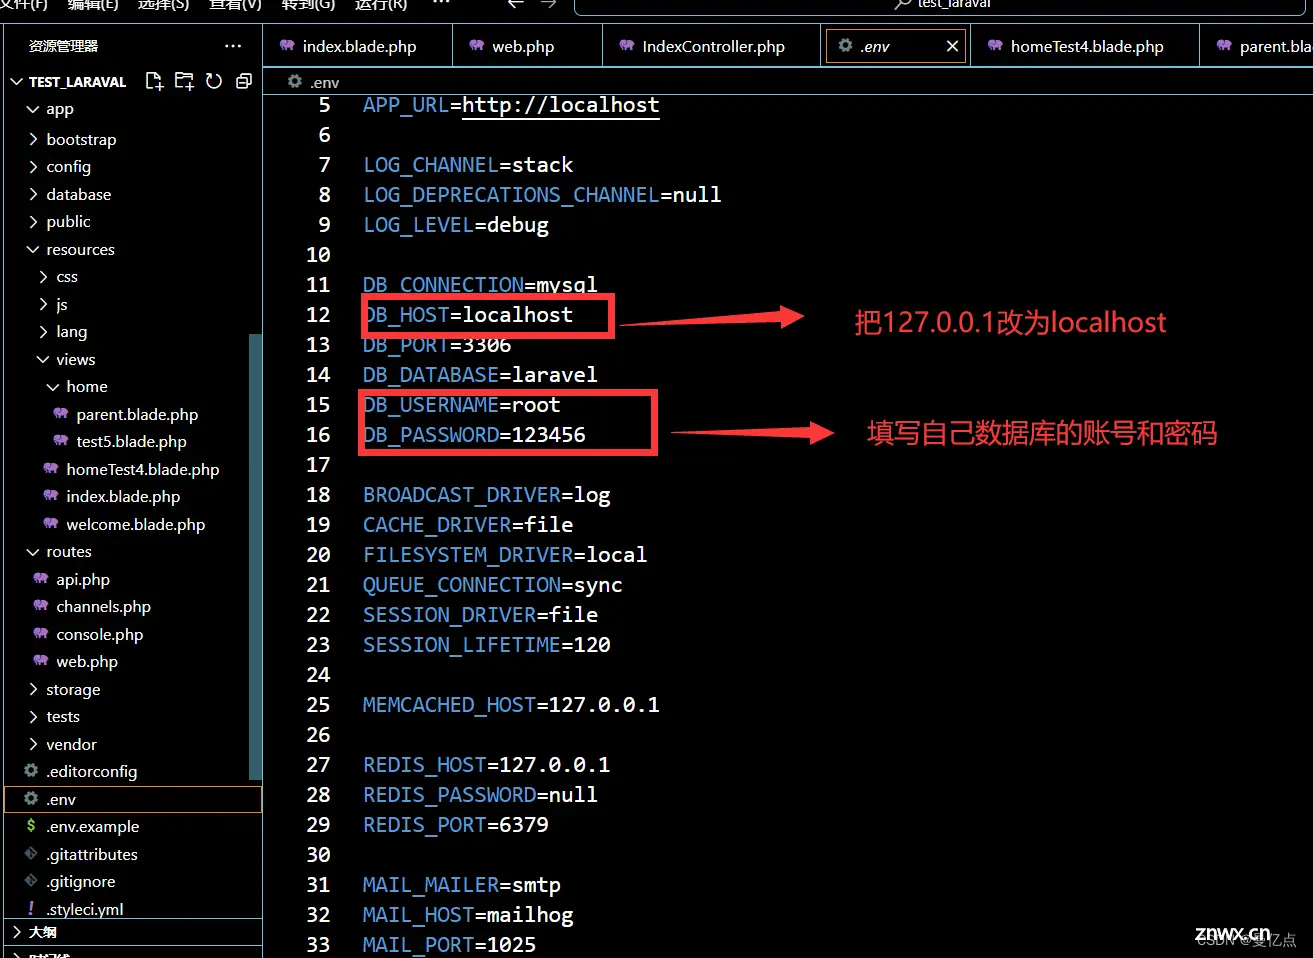This screenshot has height=958, width=1313.
Task: Open the 运行(R) menu
Action: tap(381, 4)
